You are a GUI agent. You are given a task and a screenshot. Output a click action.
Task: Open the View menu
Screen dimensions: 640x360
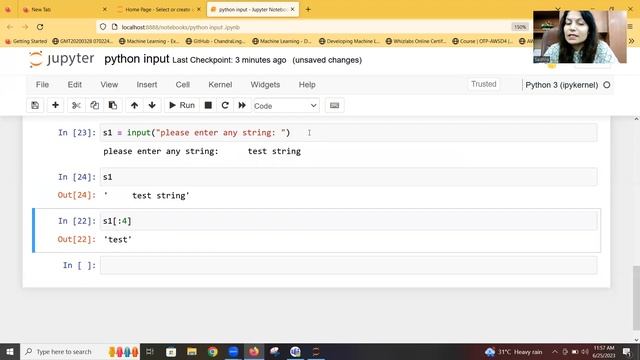pos(109,84)
